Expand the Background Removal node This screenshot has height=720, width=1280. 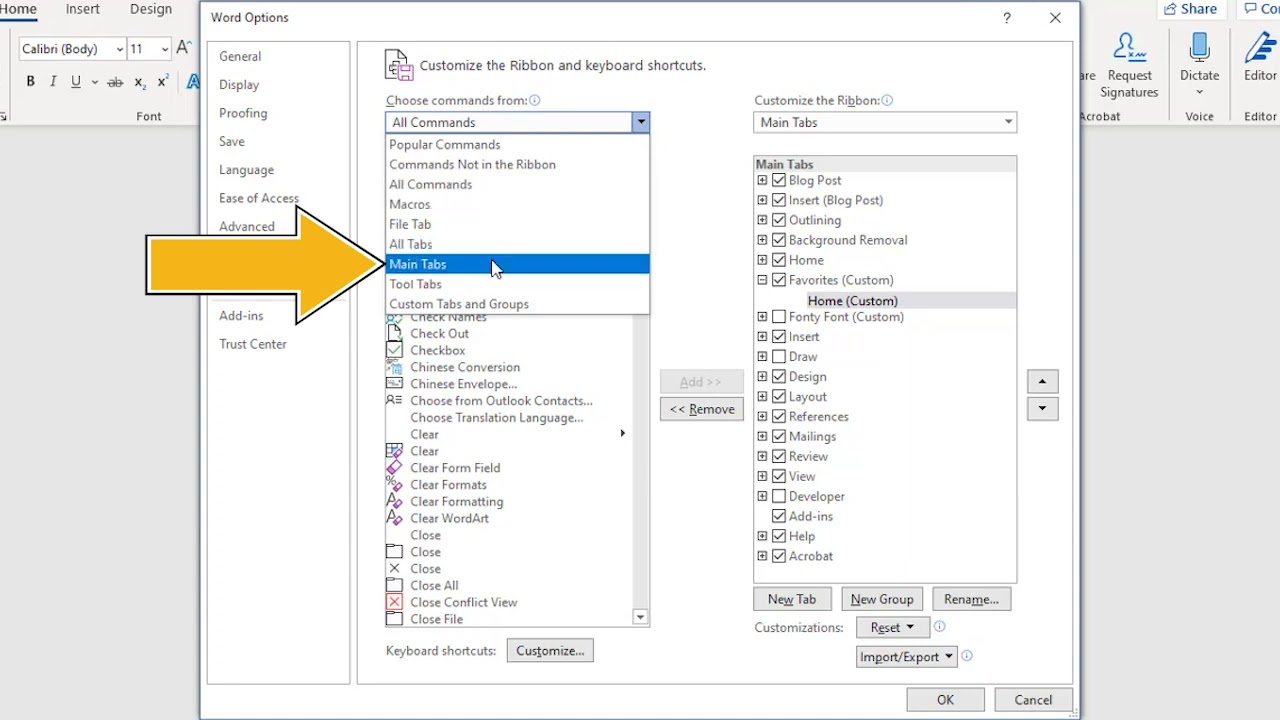click(762, 240)
